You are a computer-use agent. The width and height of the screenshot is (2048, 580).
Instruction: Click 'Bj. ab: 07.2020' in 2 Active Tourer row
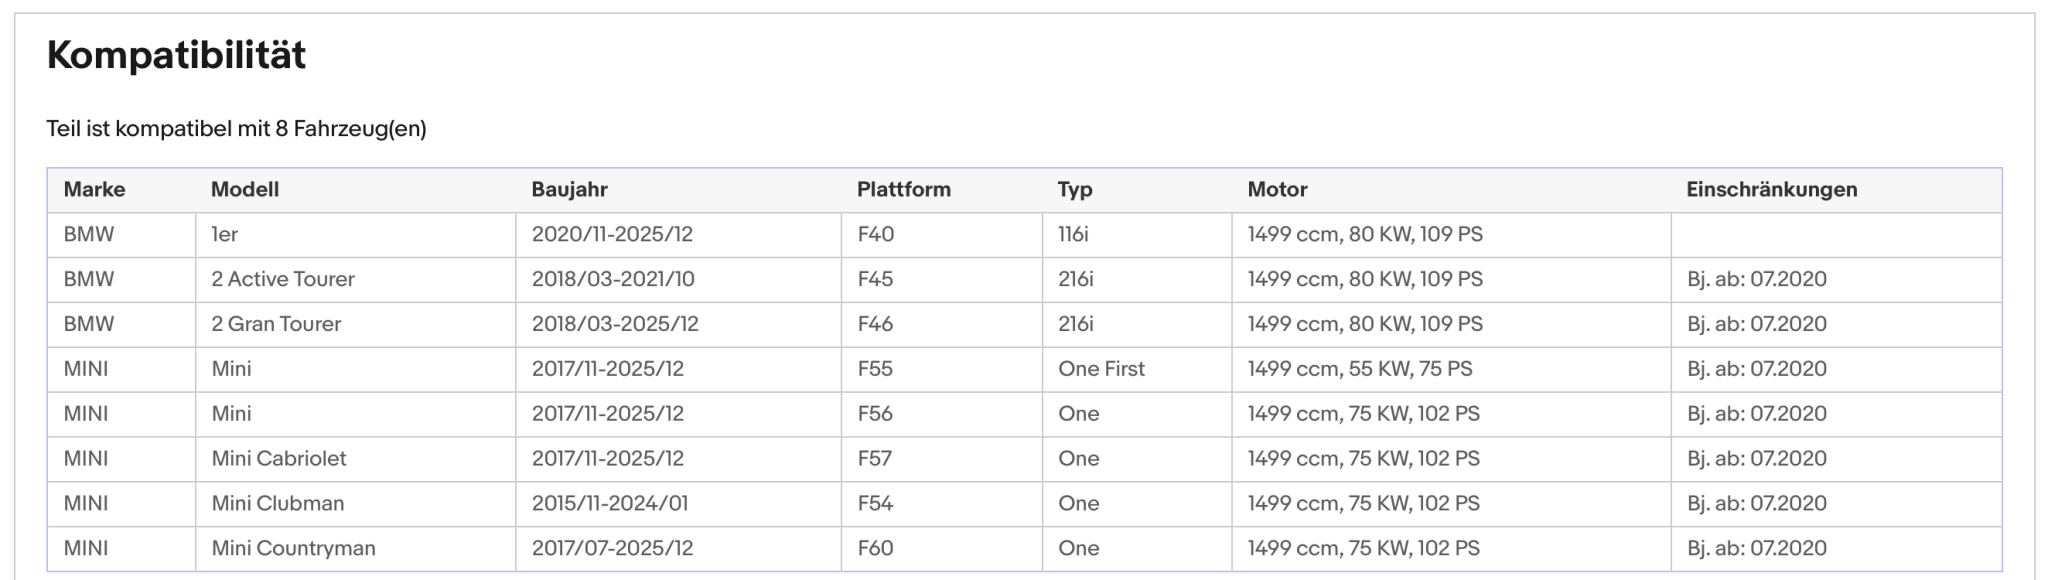coord(1837,280)
